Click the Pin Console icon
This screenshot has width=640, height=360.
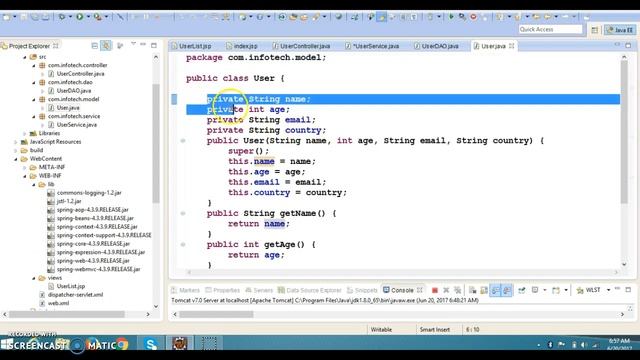(522, 290)
